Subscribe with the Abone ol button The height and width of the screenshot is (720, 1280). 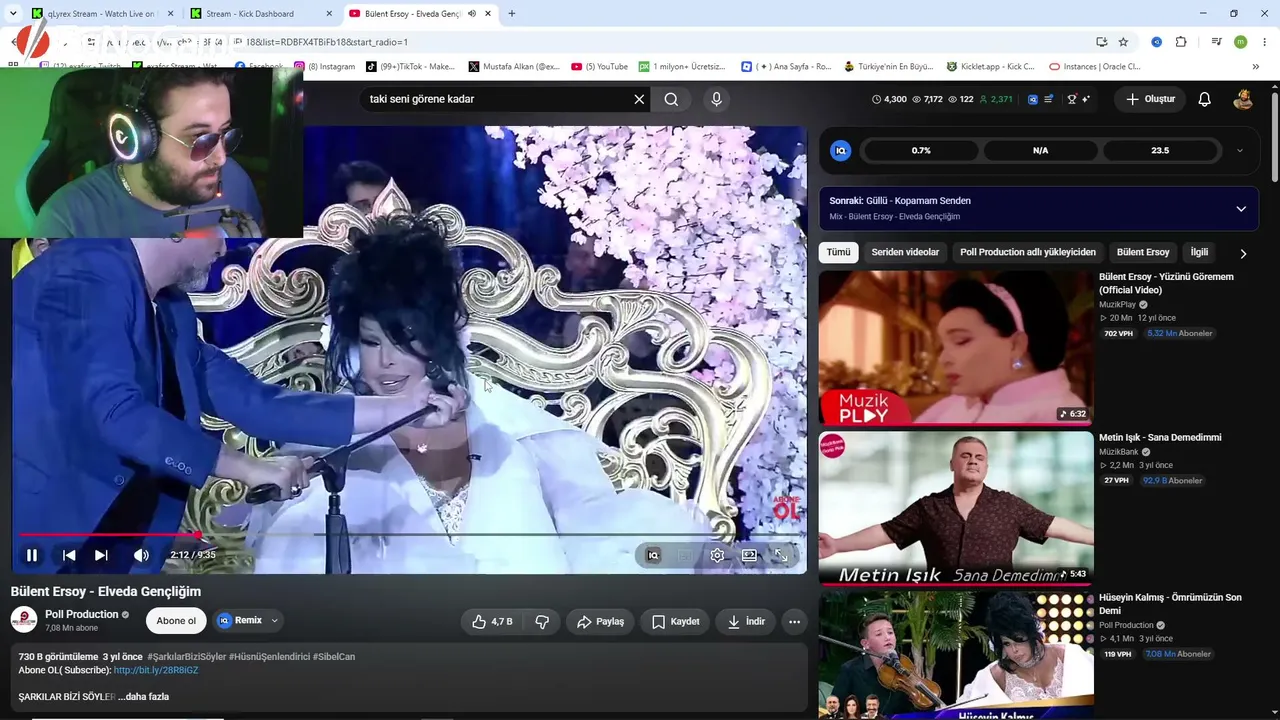point(176,621)
